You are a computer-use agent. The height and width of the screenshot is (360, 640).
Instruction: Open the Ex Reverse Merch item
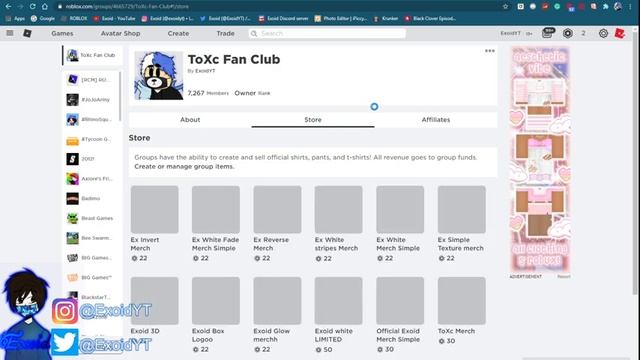(x=277, y=224)
